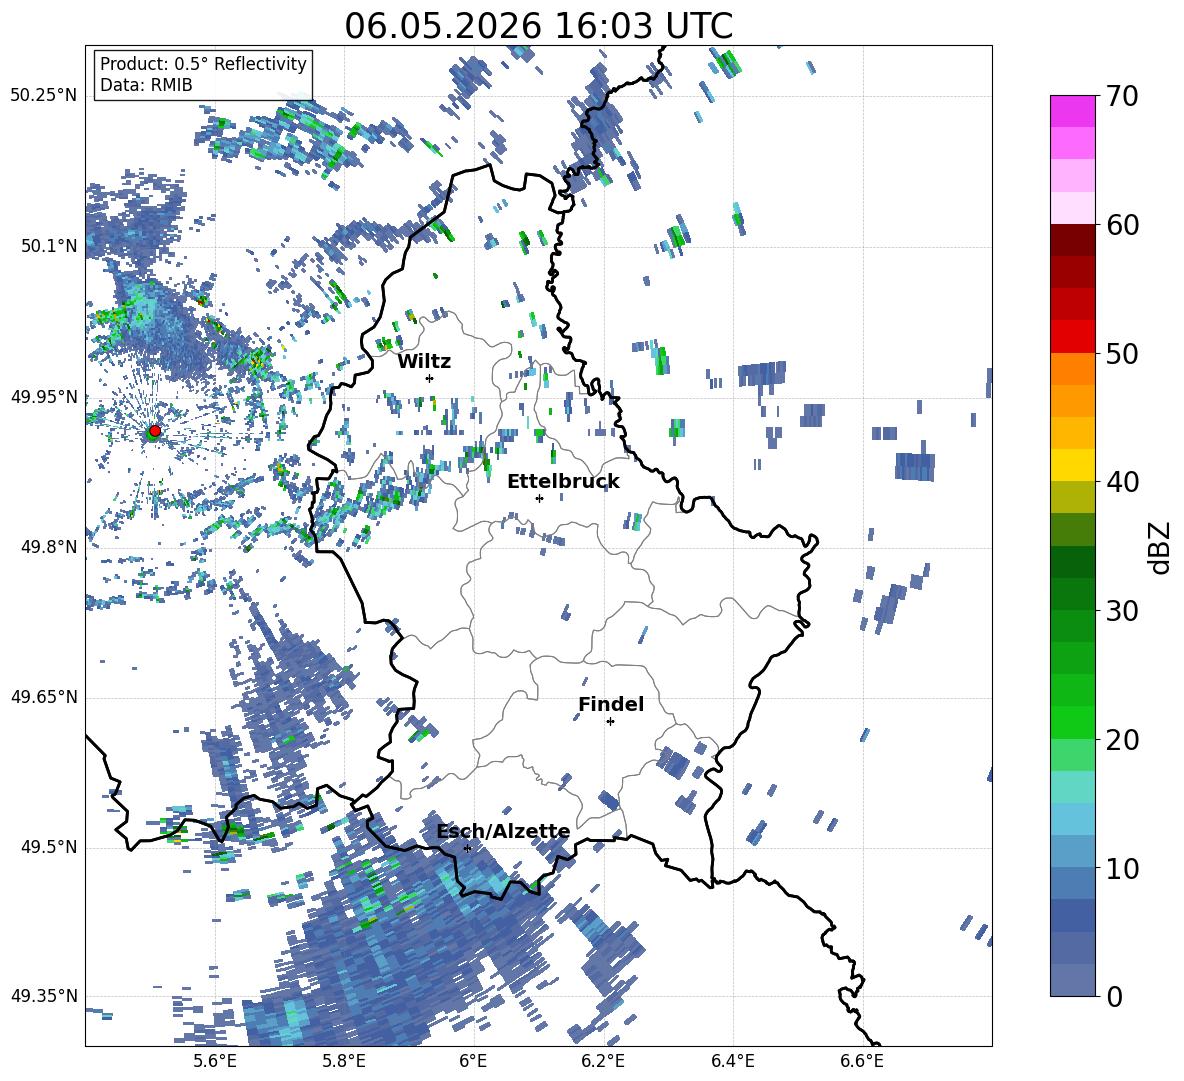Click the 60 dBZ colorbar tick label
The height and width of the screenshot is (1081, 1184).
click(x=1122, y=225)
